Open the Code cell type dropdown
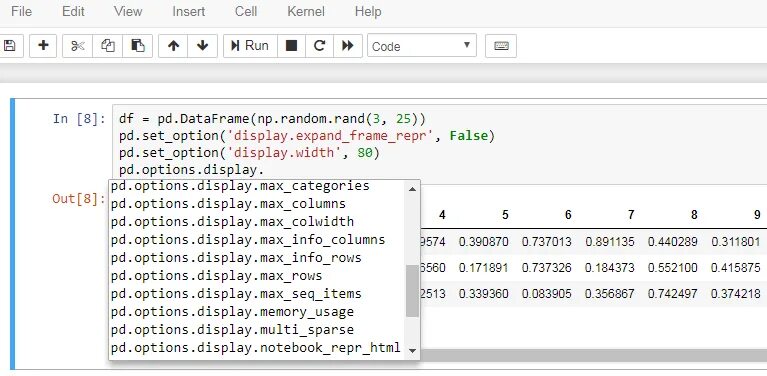The height and width of the screenshot is (376, 767). (x=422, y=46)
